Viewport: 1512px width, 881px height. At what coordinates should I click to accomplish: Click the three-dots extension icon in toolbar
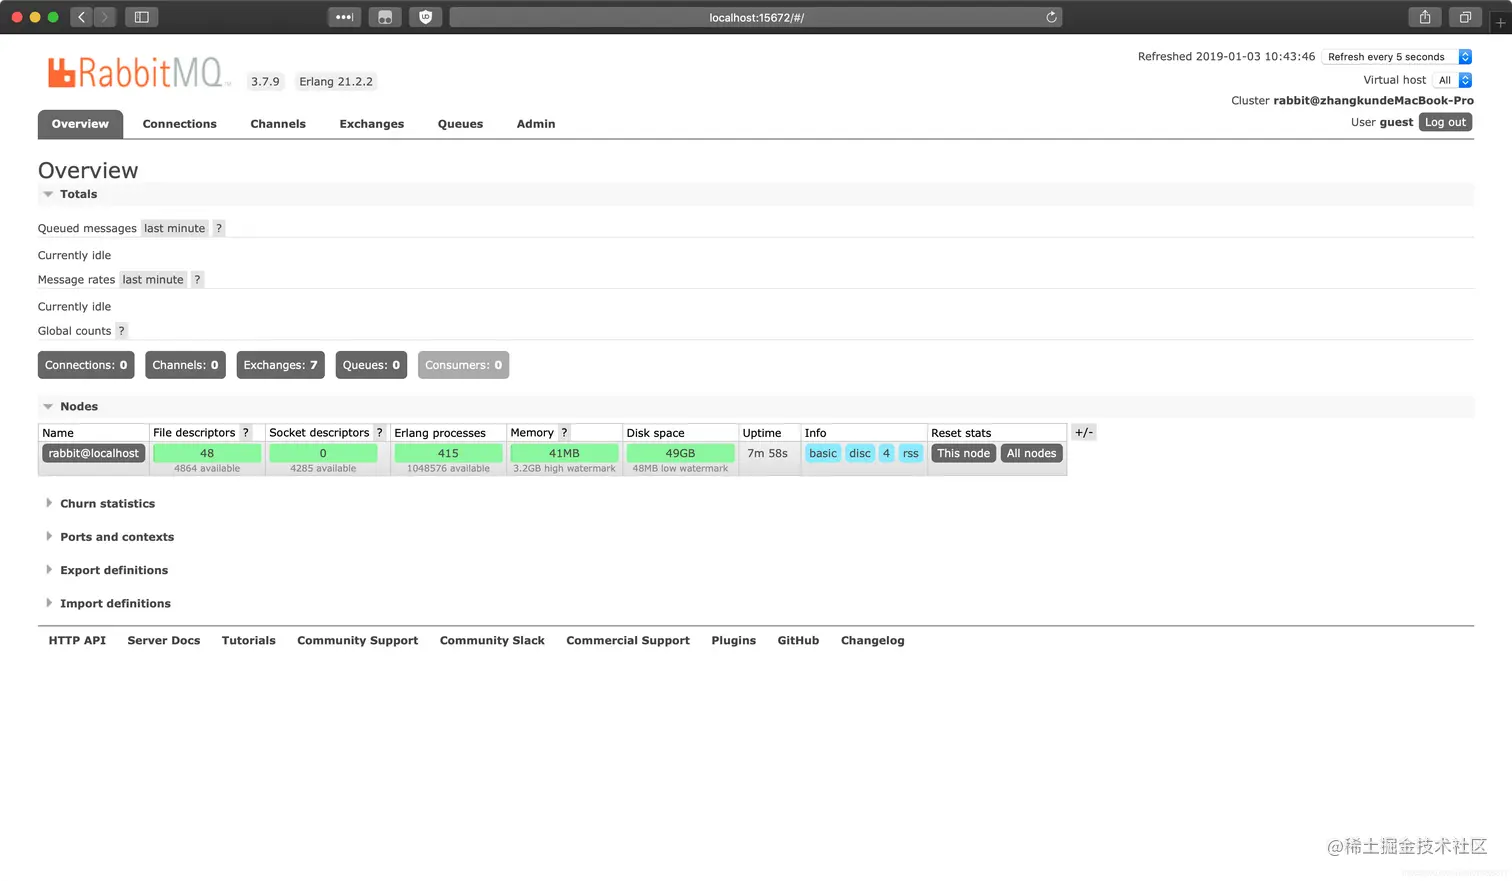click(344, 17)
